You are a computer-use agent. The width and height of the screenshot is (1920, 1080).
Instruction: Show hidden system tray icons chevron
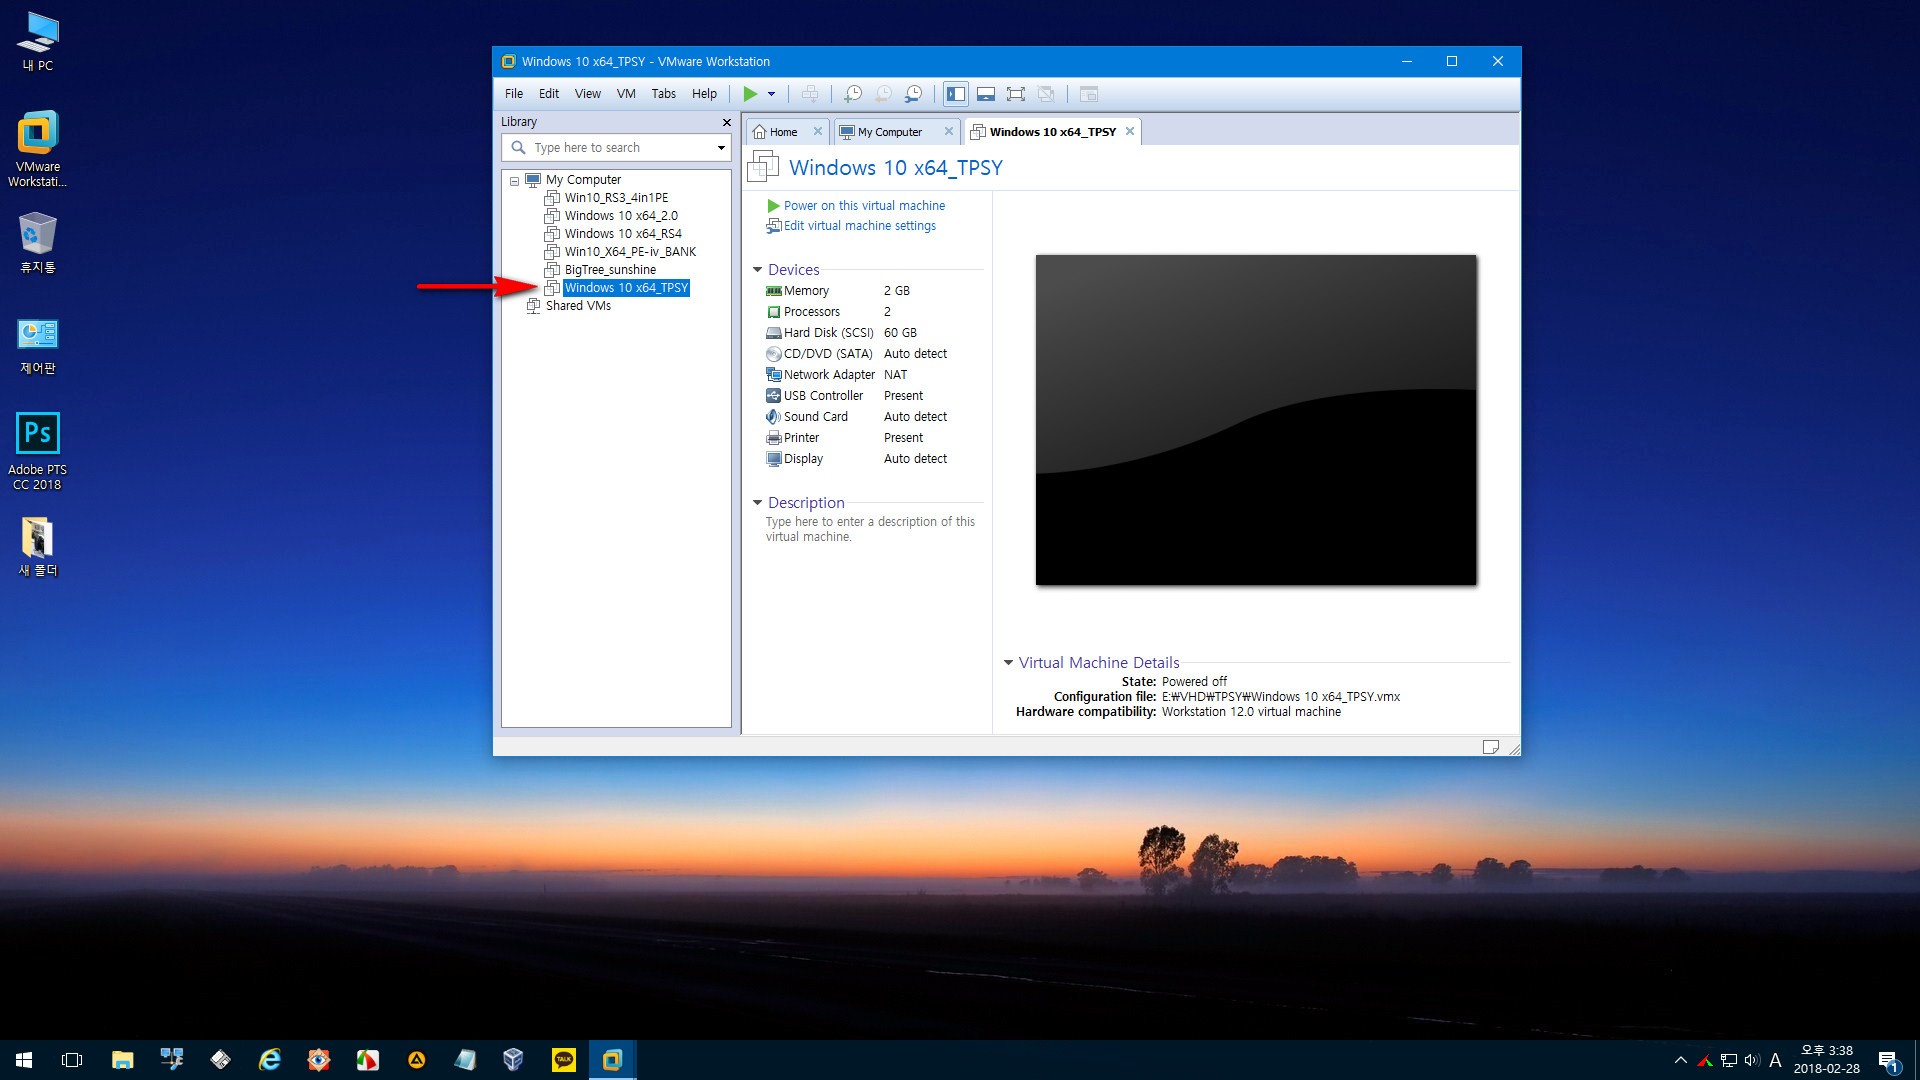[x=1681, y=1060]
